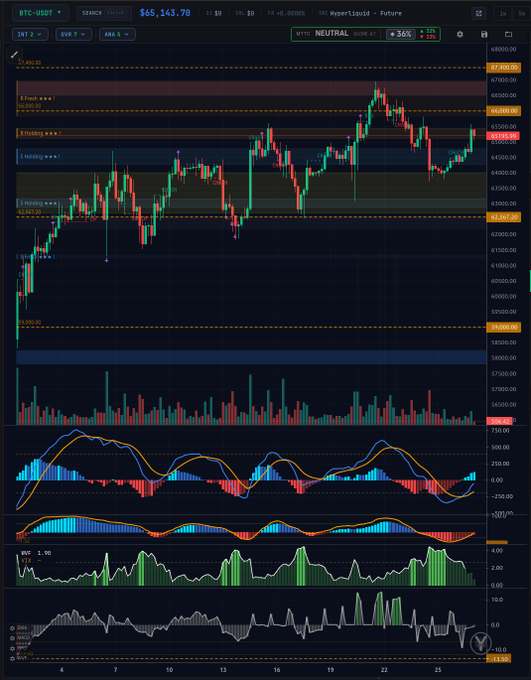The height and width of the screenshot is (680, 531).
Task: Click the save layout floppy icon
Action: pyautogui.click(x=484, y=34)
